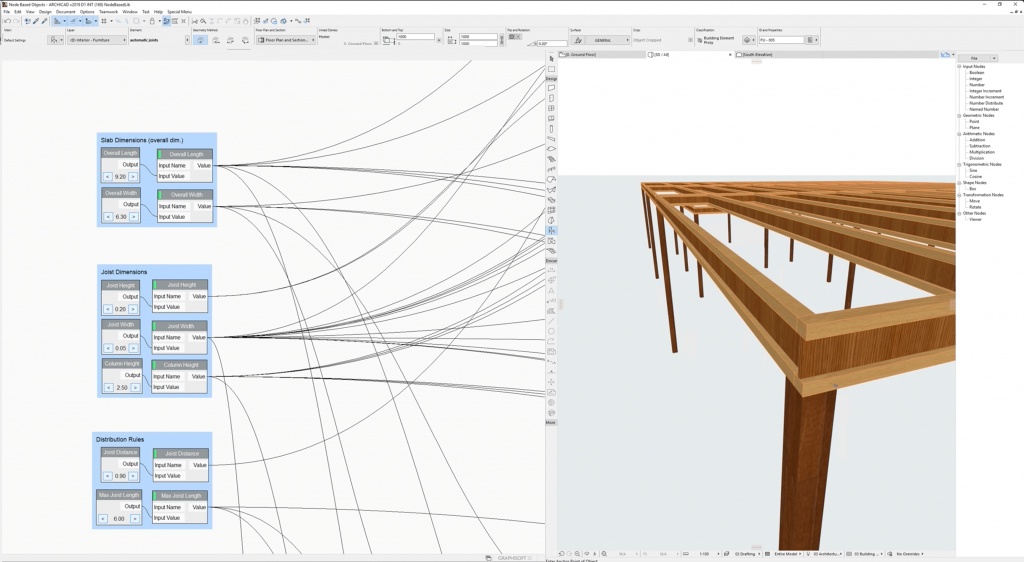
Task: Open the Interior - Furniture layer dropdown
Action: coord(95,40)
